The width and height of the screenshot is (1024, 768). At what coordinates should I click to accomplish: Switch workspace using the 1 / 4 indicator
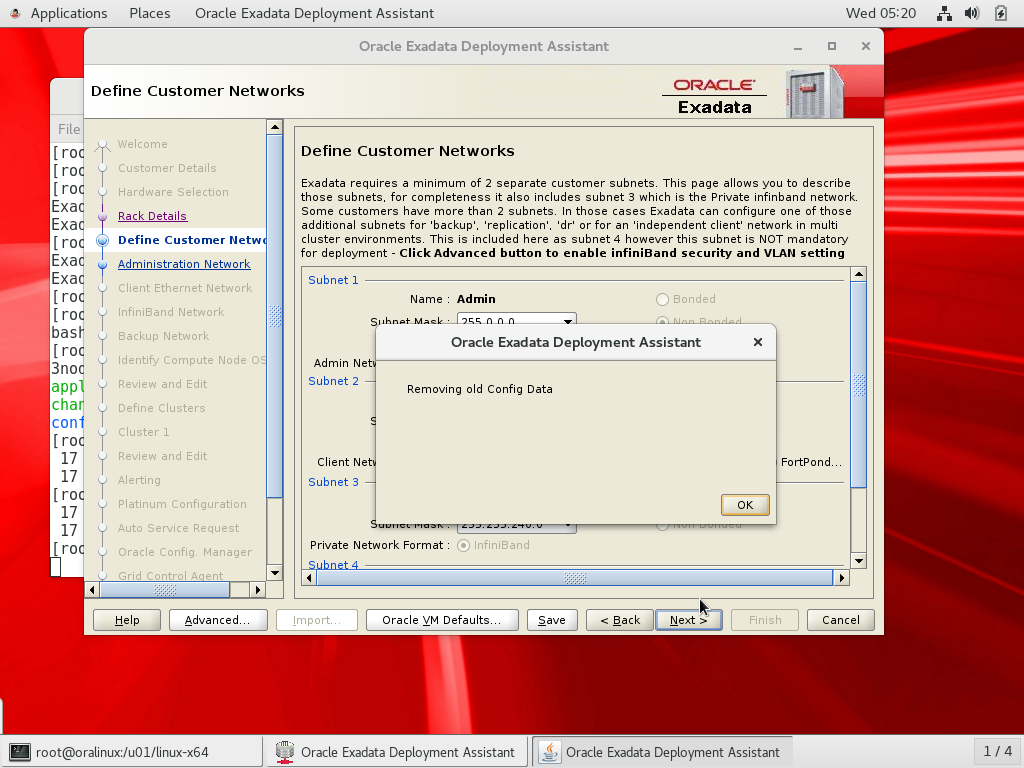(x=997, y=751)
